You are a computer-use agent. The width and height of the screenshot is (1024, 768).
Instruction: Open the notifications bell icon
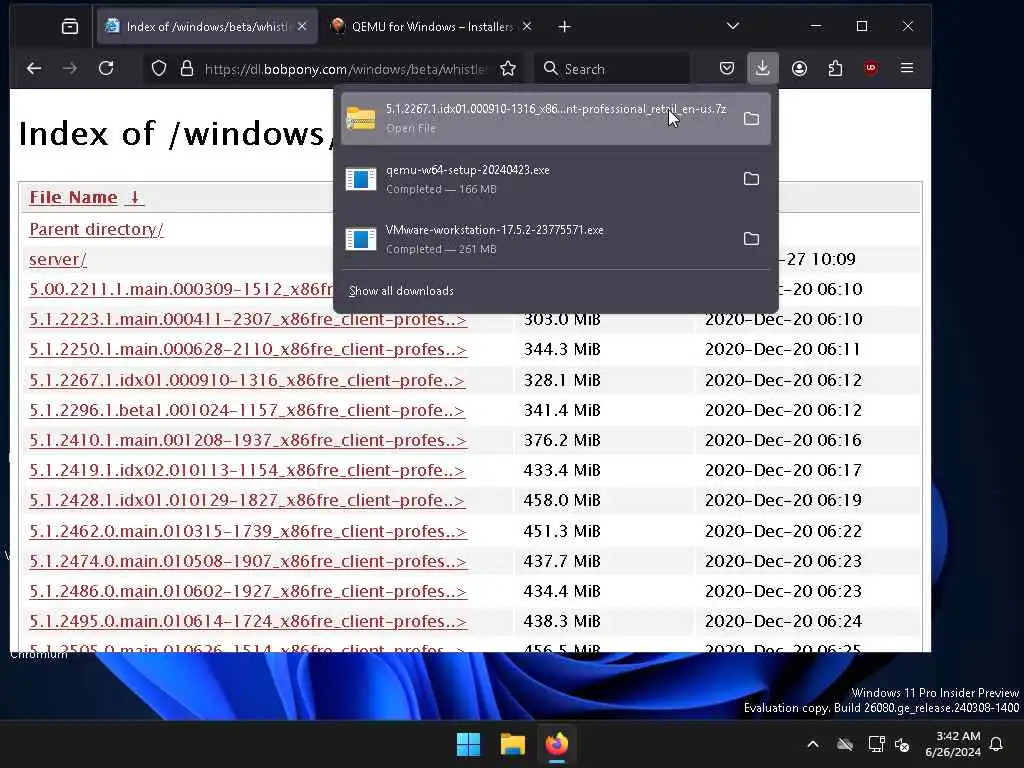[x=997, y=744]
